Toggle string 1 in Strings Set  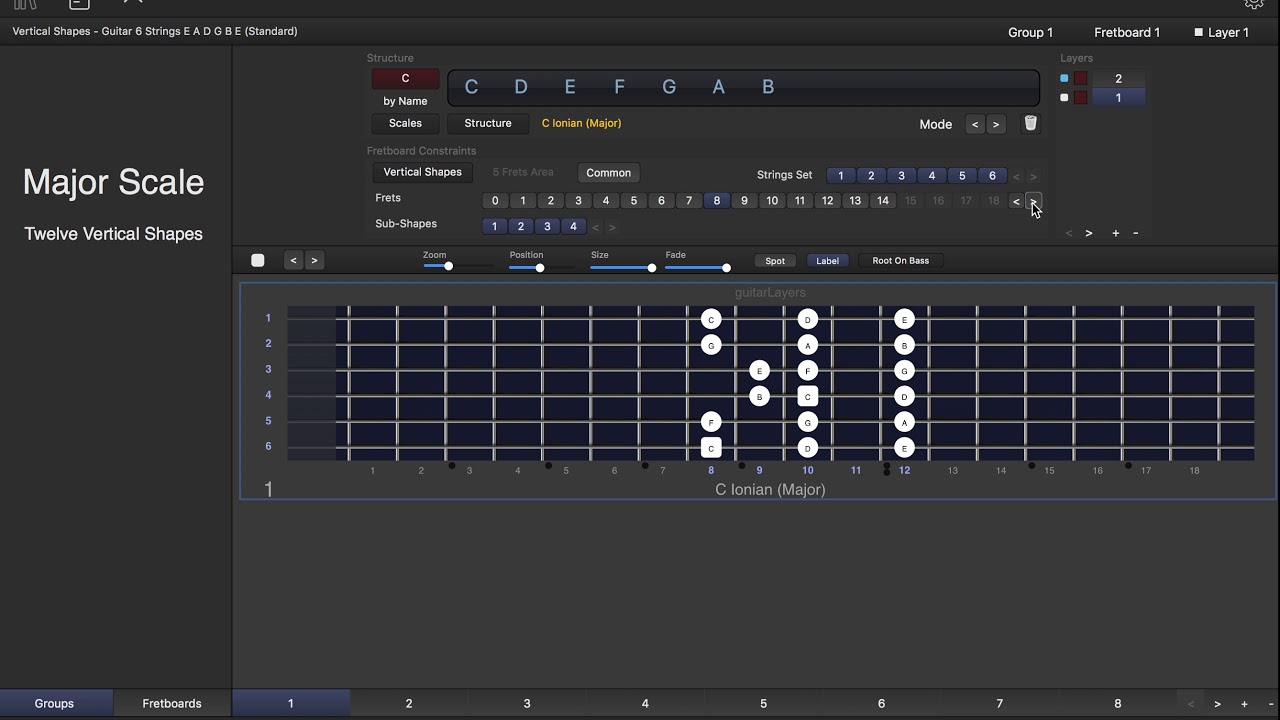coord(841,176)
